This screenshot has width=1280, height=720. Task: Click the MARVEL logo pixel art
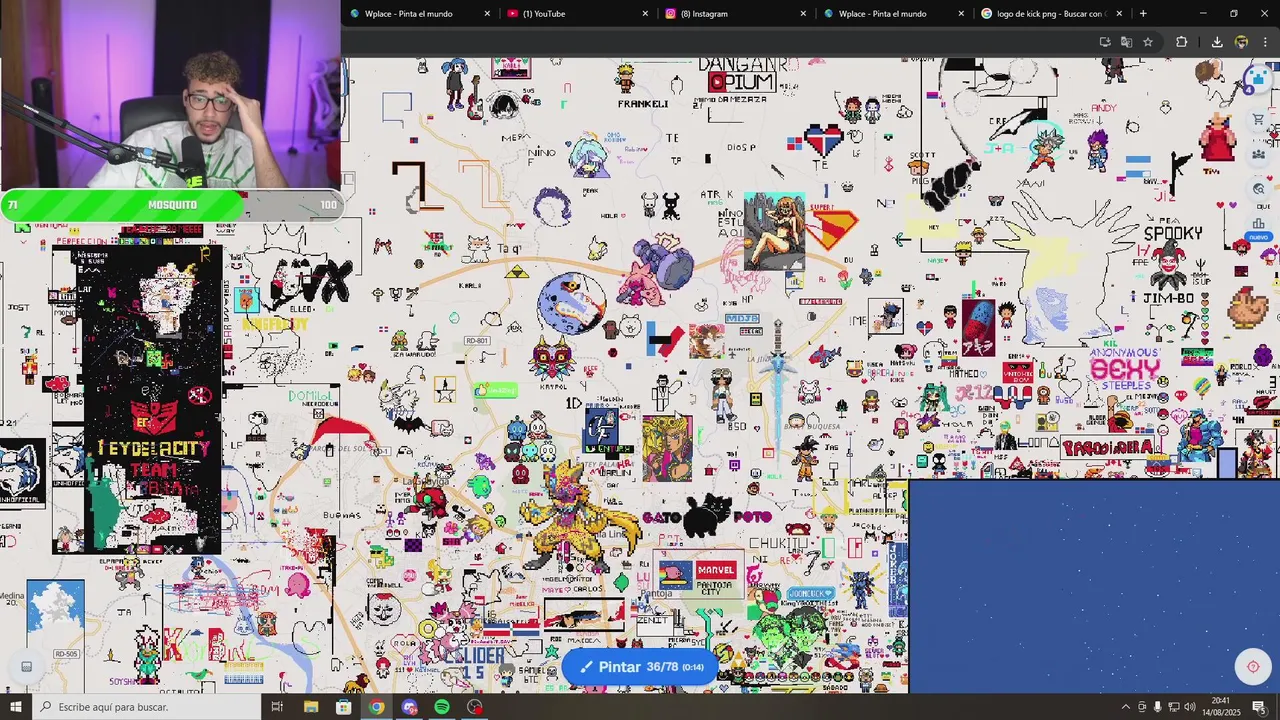[716, 570]
